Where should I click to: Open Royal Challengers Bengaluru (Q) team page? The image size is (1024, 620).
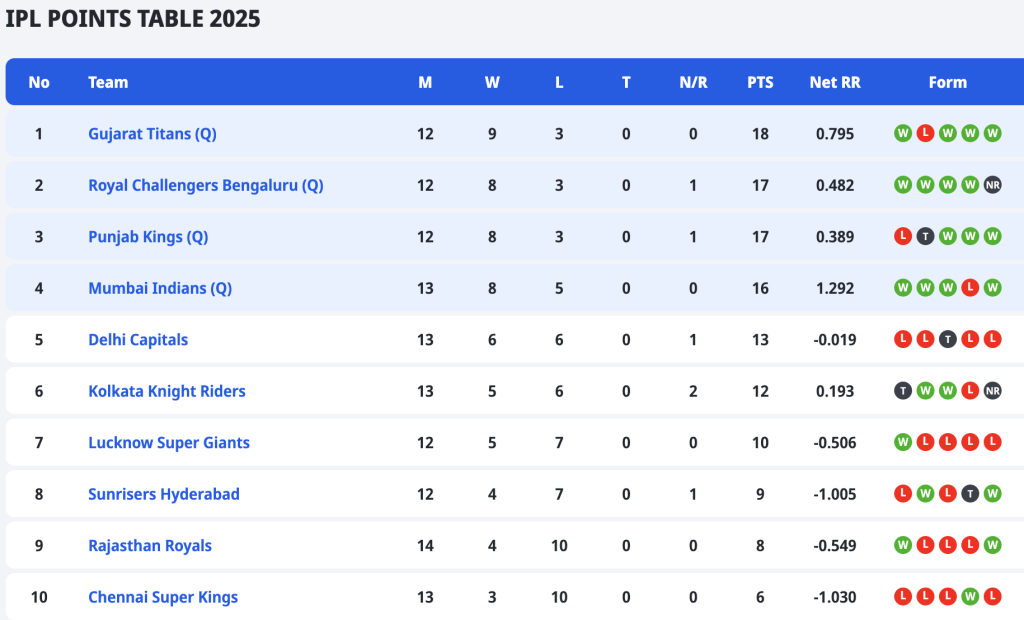coord(206,186)
